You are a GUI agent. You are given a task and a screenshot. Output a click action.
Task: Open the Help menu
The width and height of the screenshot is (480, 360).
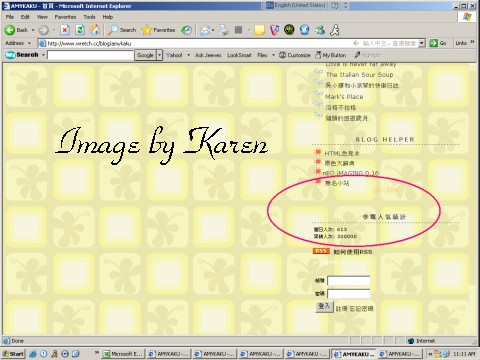pos(108,17)
